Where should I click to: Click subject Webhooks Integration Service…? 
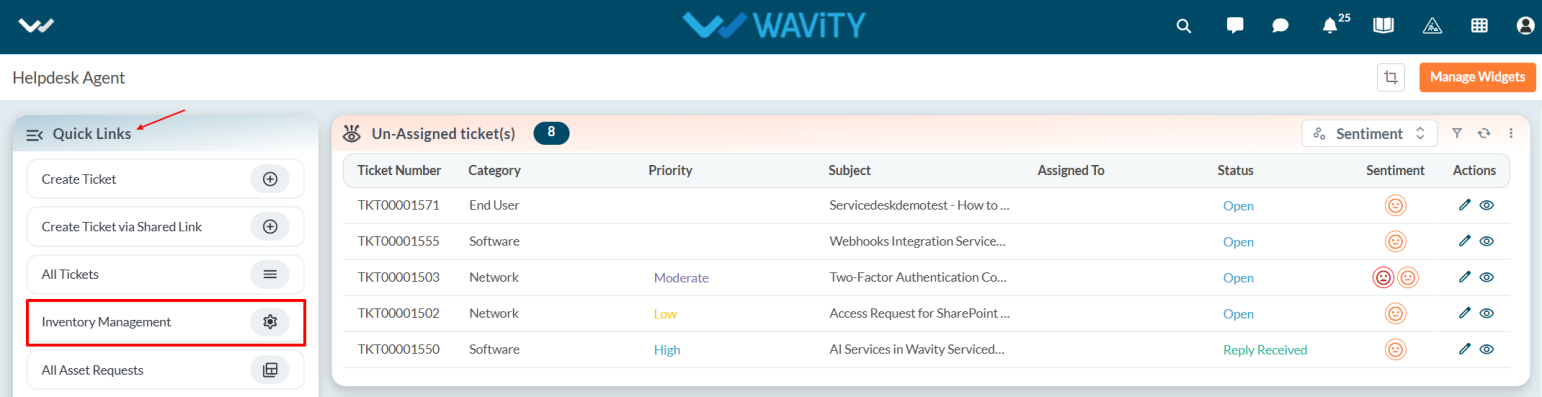click(x=917, y=242)
